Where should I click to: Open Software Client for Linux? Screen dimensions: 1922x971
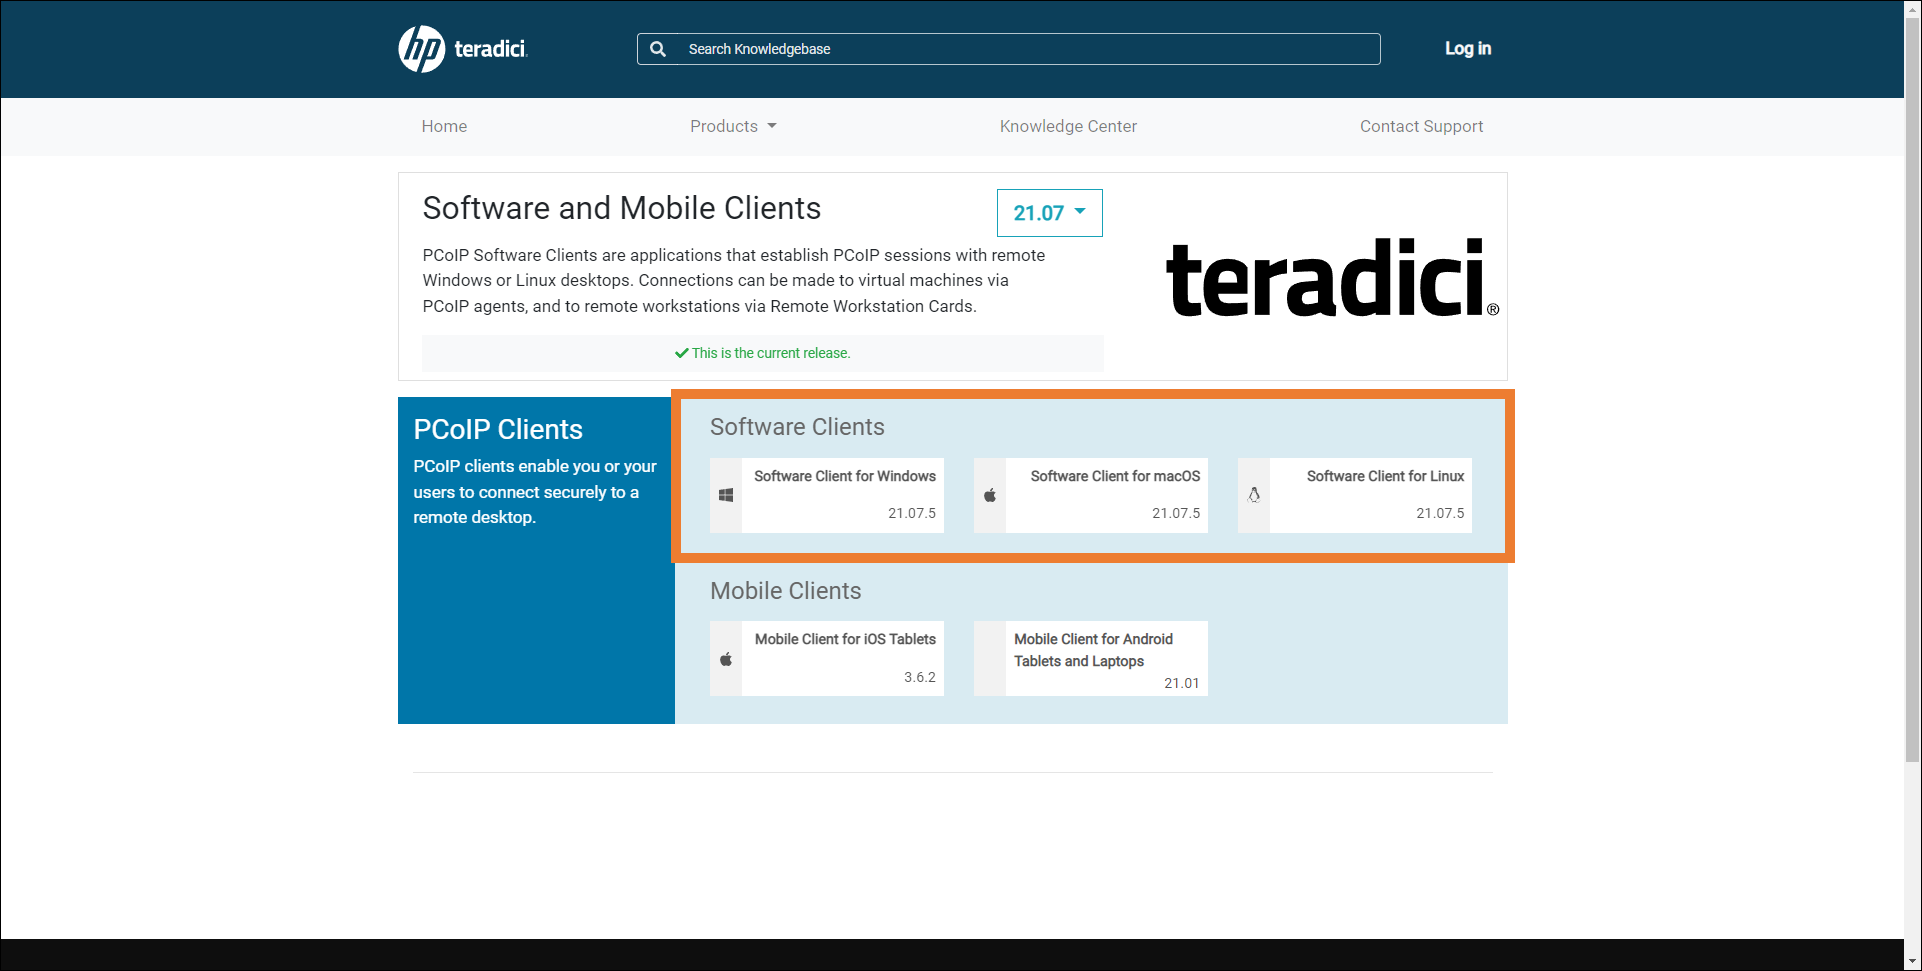pos(1355,495)
